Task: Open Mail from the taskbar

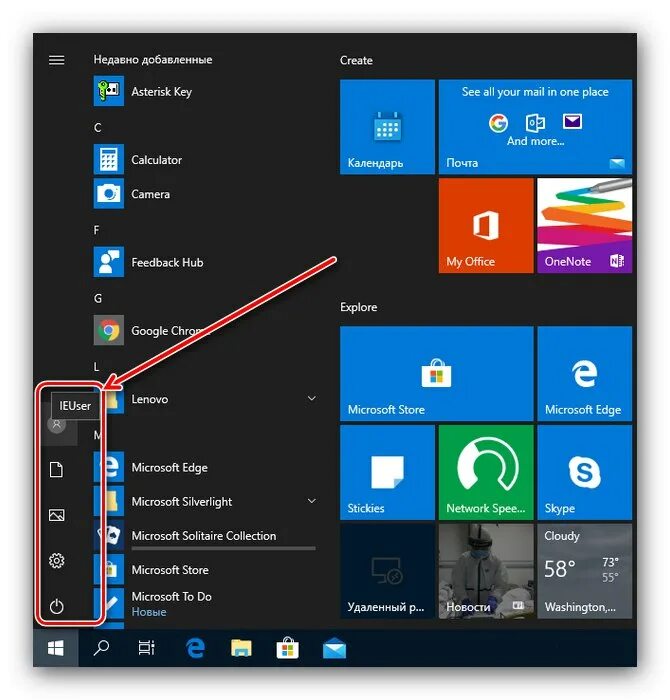Action: 334,649
